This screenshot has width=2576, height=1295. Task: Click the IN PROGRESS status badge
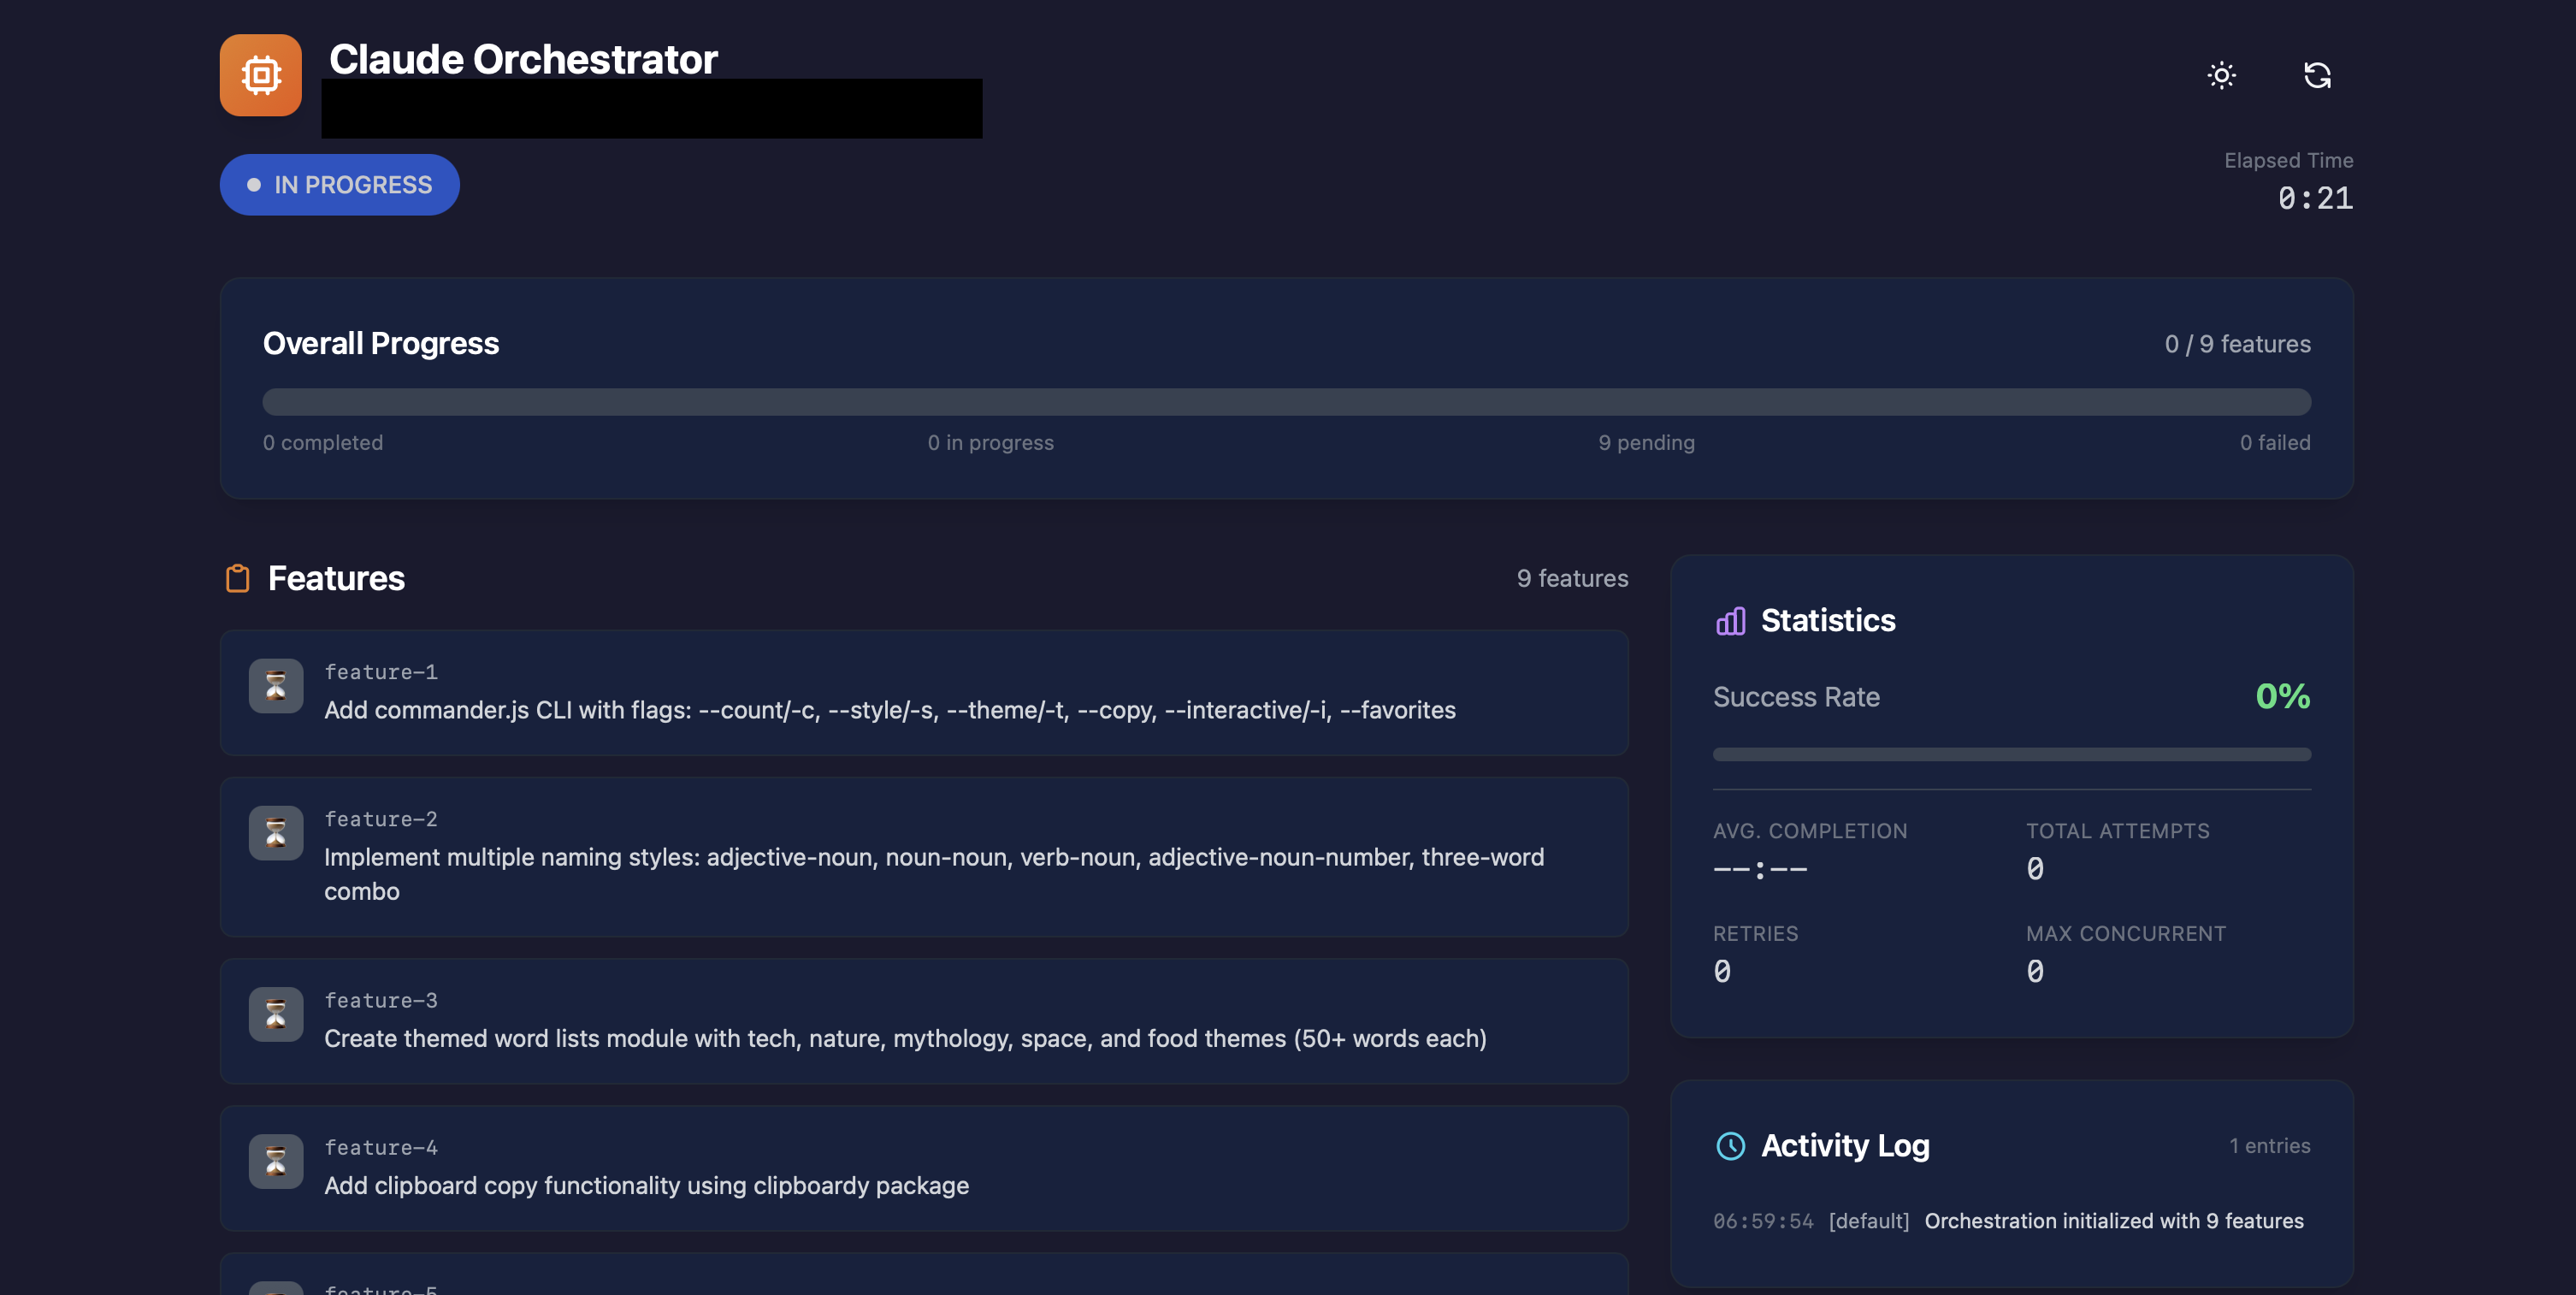coord(339,185)
